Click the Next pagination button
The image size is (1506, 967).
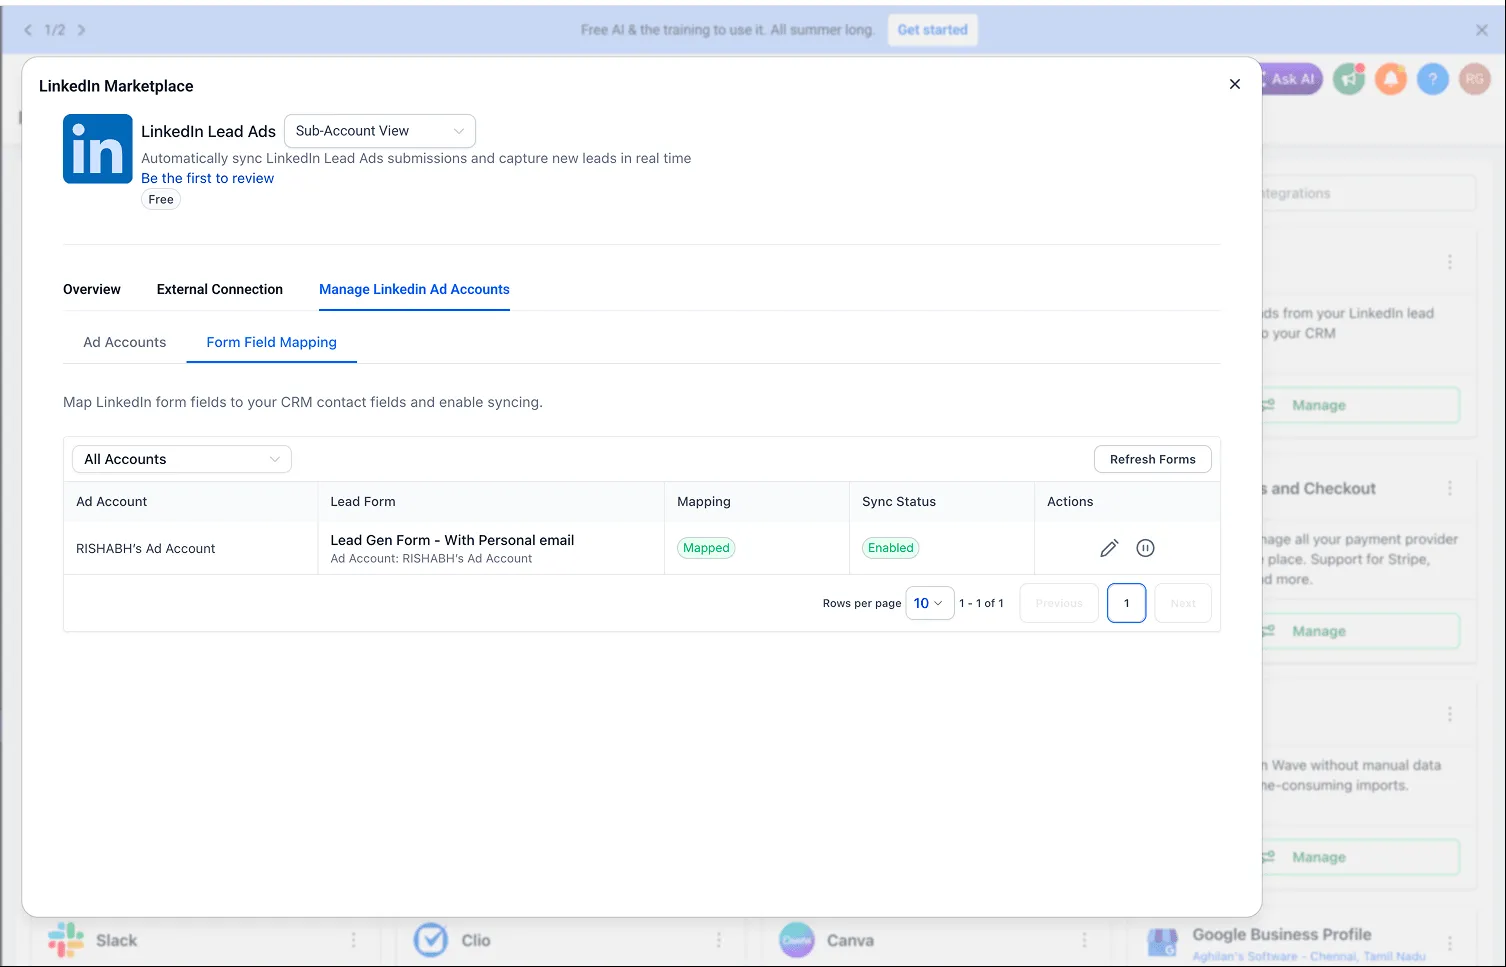pos(1183,603)
